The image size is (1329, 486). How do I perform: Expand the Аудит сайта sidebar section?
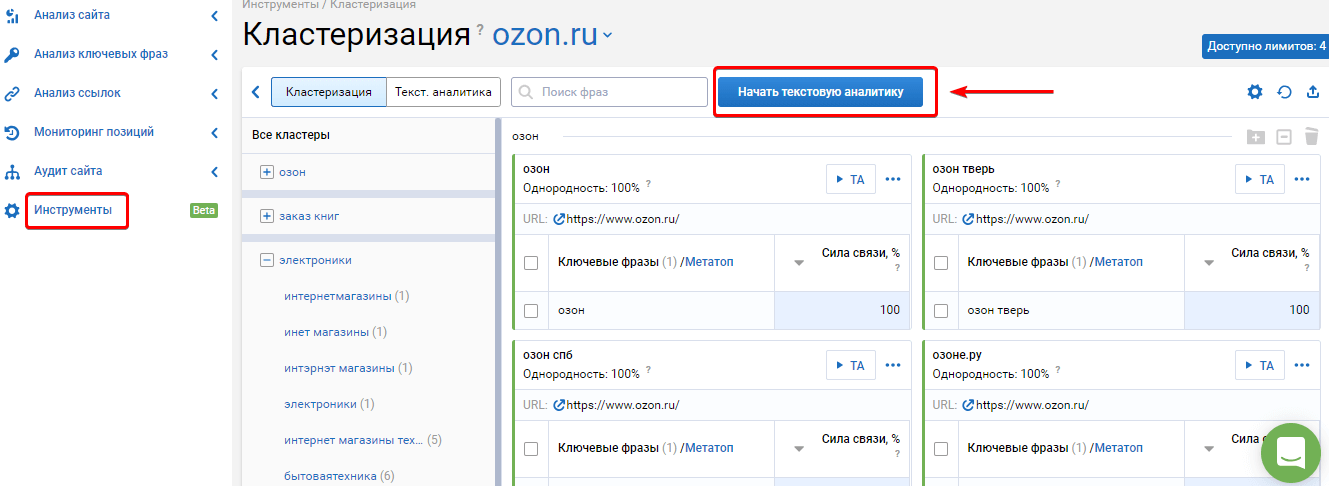click(214, 171)
